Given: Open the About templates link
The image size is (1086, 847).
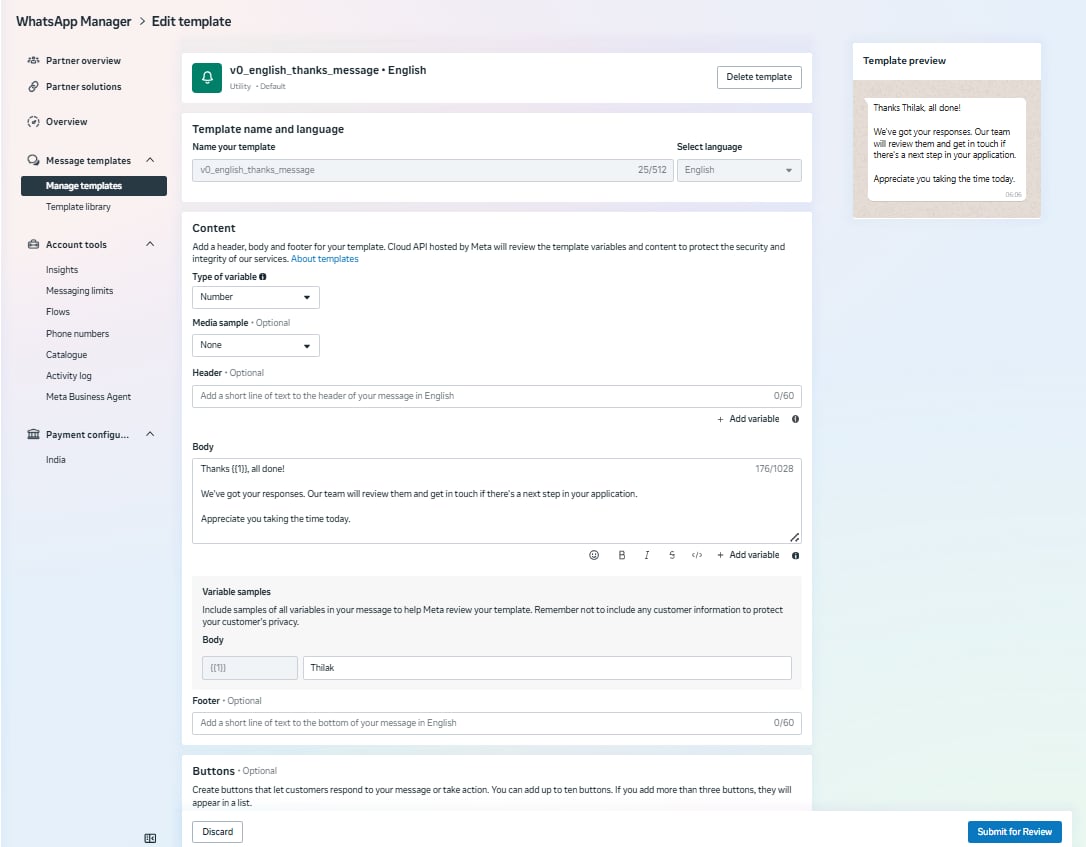Looking at the screenshot, I should click(325, 259).
